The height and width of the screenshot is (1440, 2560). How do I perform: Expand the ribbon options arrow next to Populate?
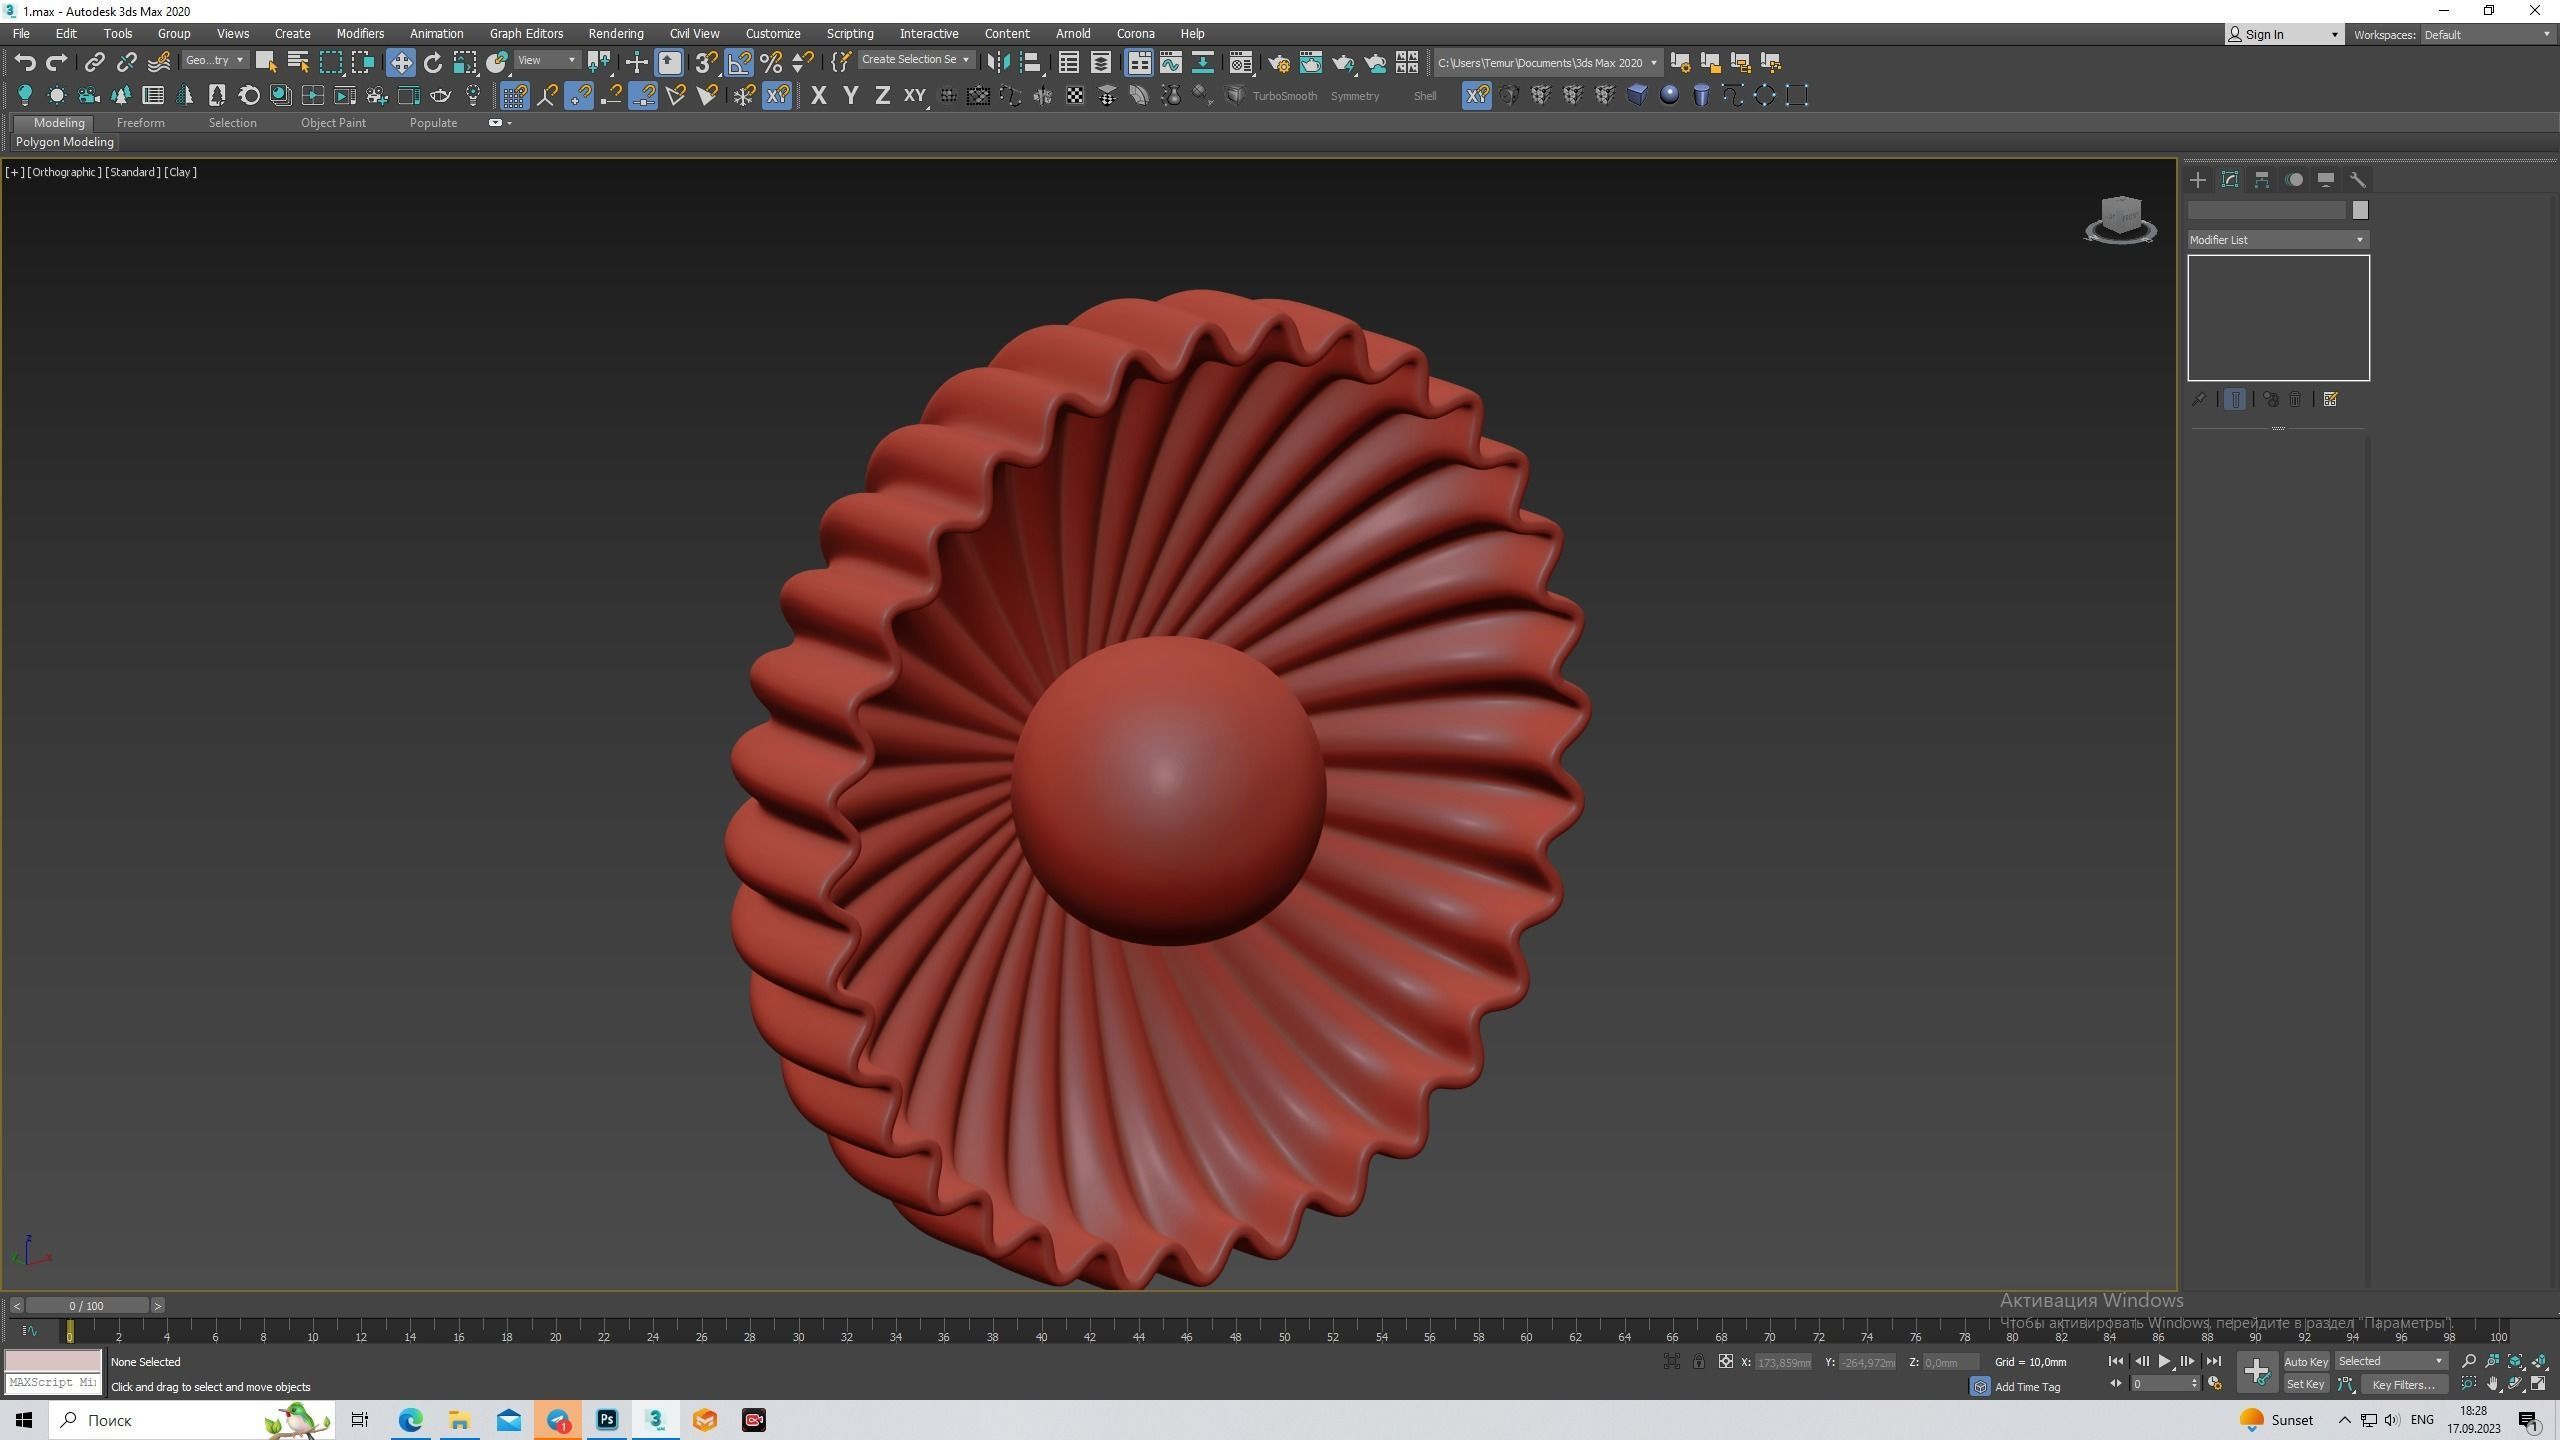click(x=510, y=123)
